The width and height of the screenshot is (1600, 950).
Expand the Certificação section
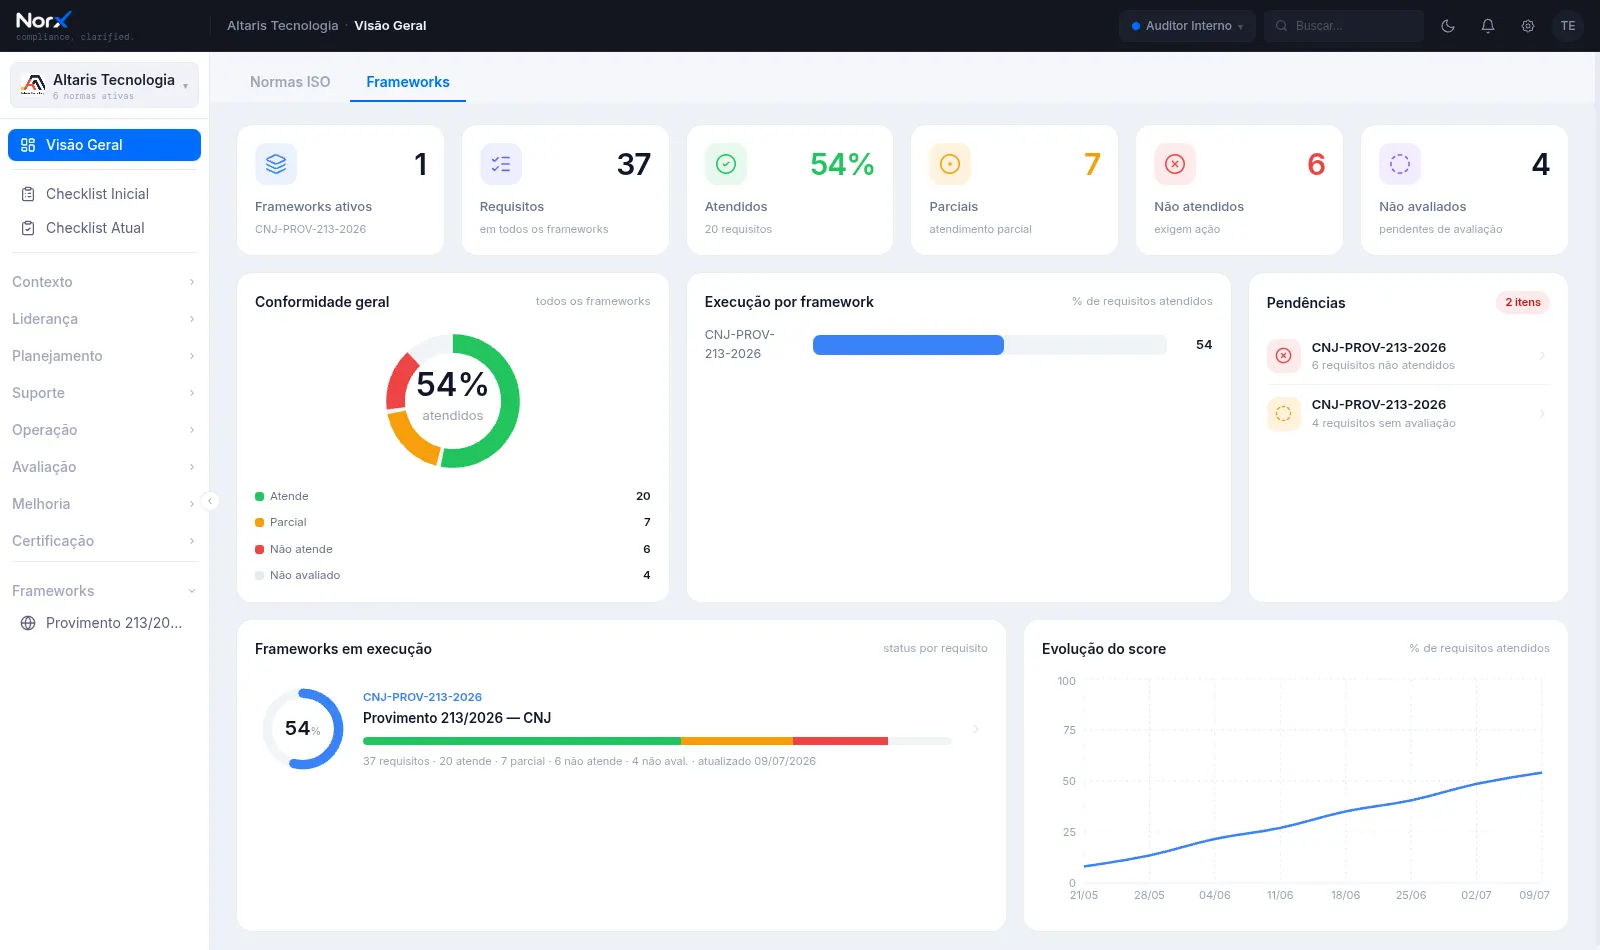pos(104,541)
